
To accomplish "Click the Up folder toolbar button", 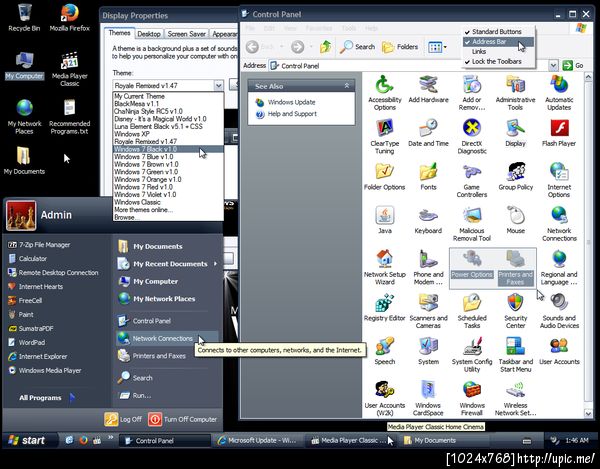I will 325,47.
